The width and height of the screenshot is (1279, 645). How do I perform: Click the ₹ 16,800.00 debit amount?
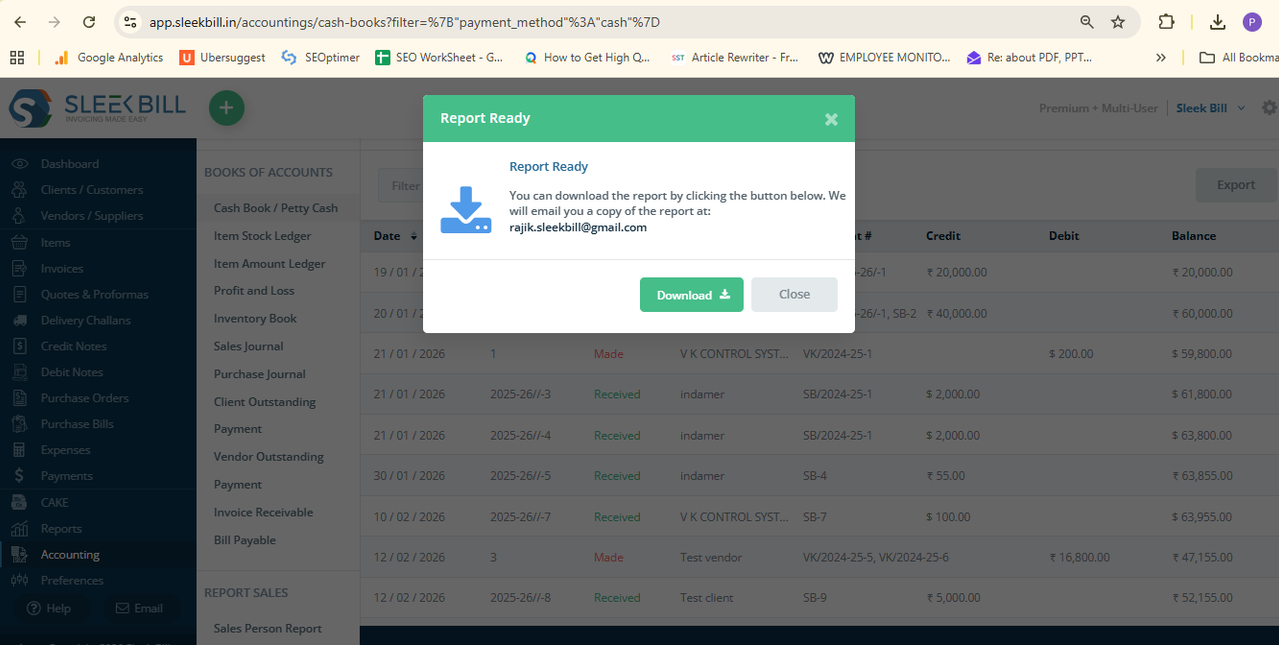[1079, 557]
